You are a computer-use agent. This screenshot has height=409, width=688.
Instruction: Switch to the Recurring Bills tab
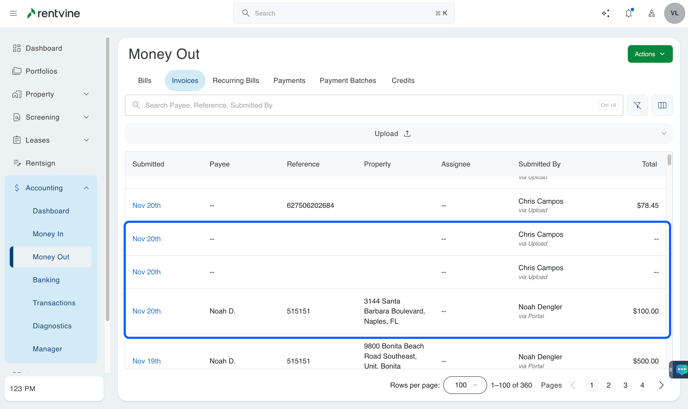(x=236, y=80)
